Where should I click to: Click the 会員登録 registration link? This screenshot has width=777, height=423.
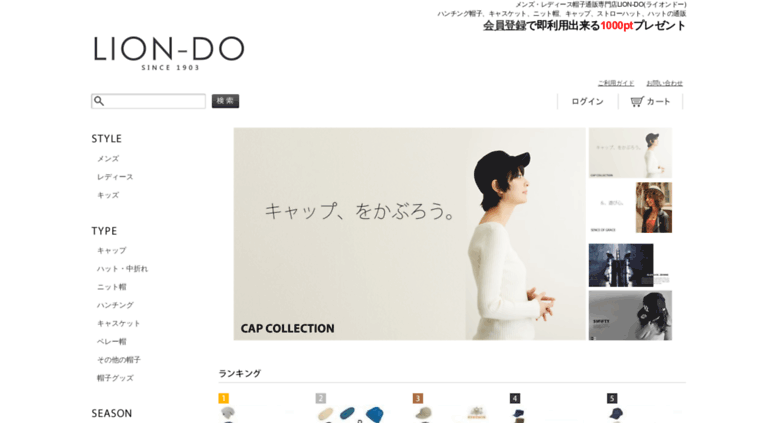(x=504, y=26)
